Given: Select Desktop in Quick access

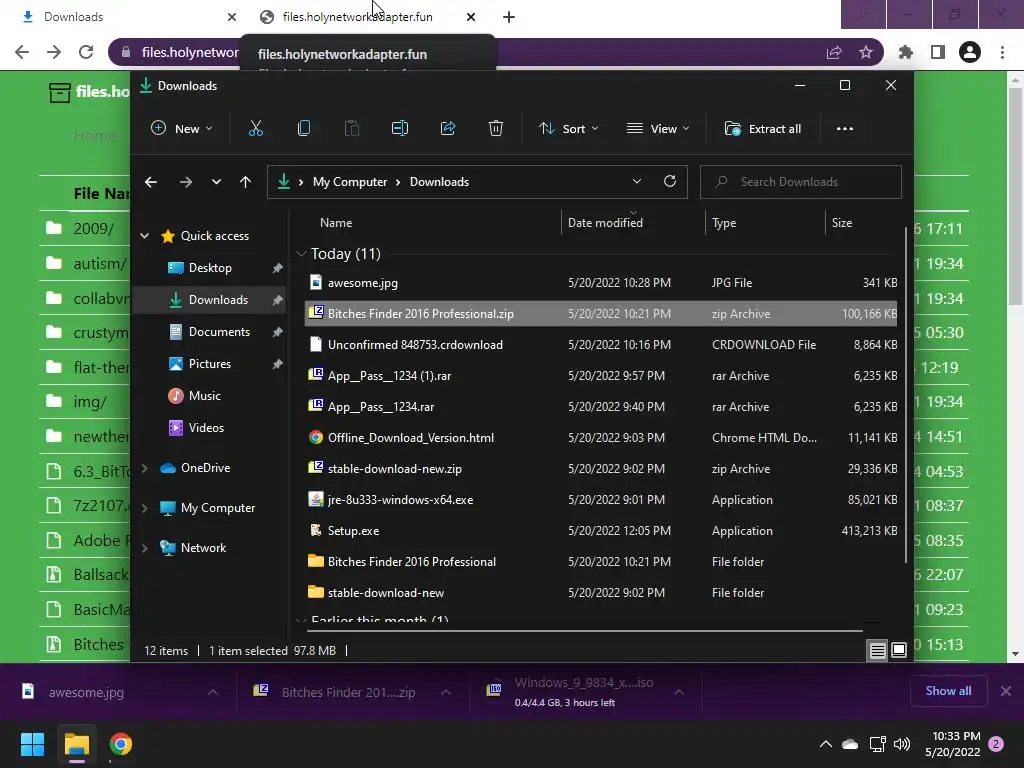Looking at the screenshot, I should coord(209,268).
